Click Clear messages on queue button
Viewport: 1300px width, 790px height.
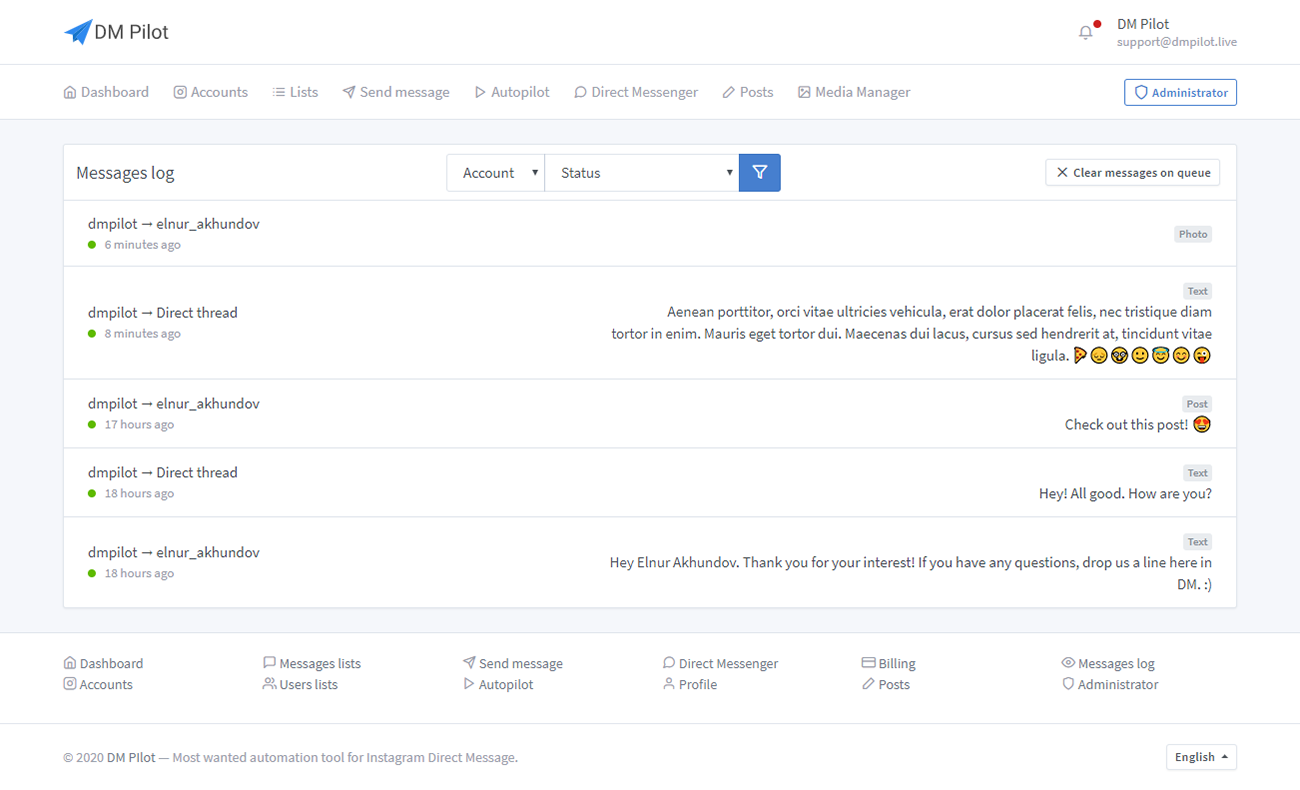pyautogui.click(x=1133, y=173)
